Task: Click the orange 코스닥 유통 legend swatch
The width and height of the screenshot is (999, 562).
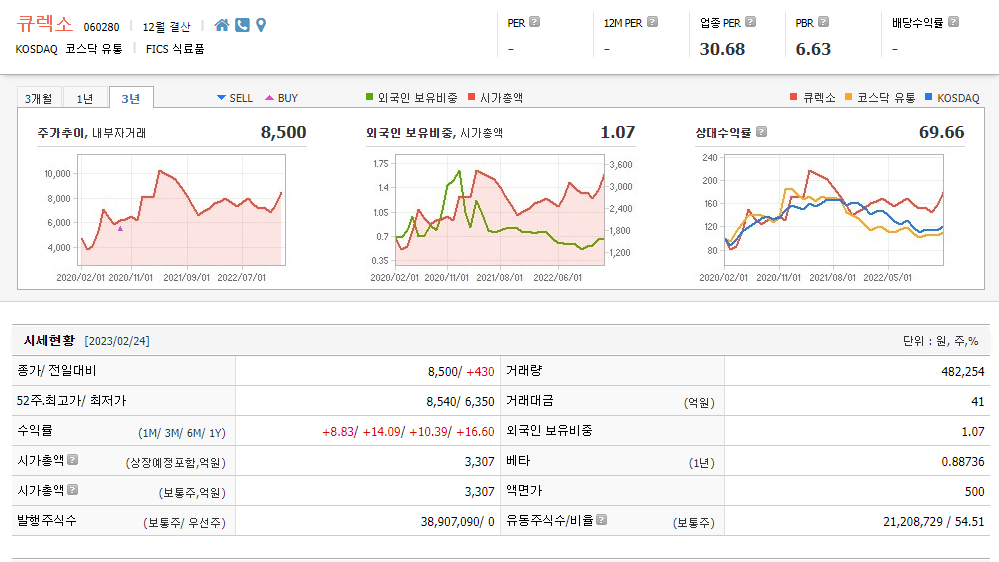Action: [848, 97]
